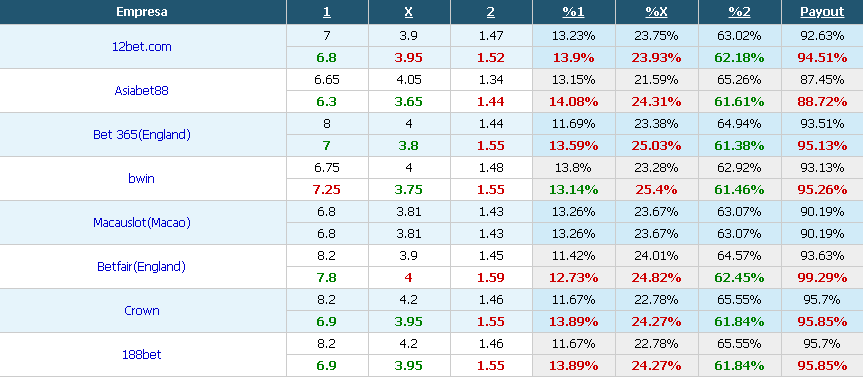Sort by the Payout header

[822, 12]
